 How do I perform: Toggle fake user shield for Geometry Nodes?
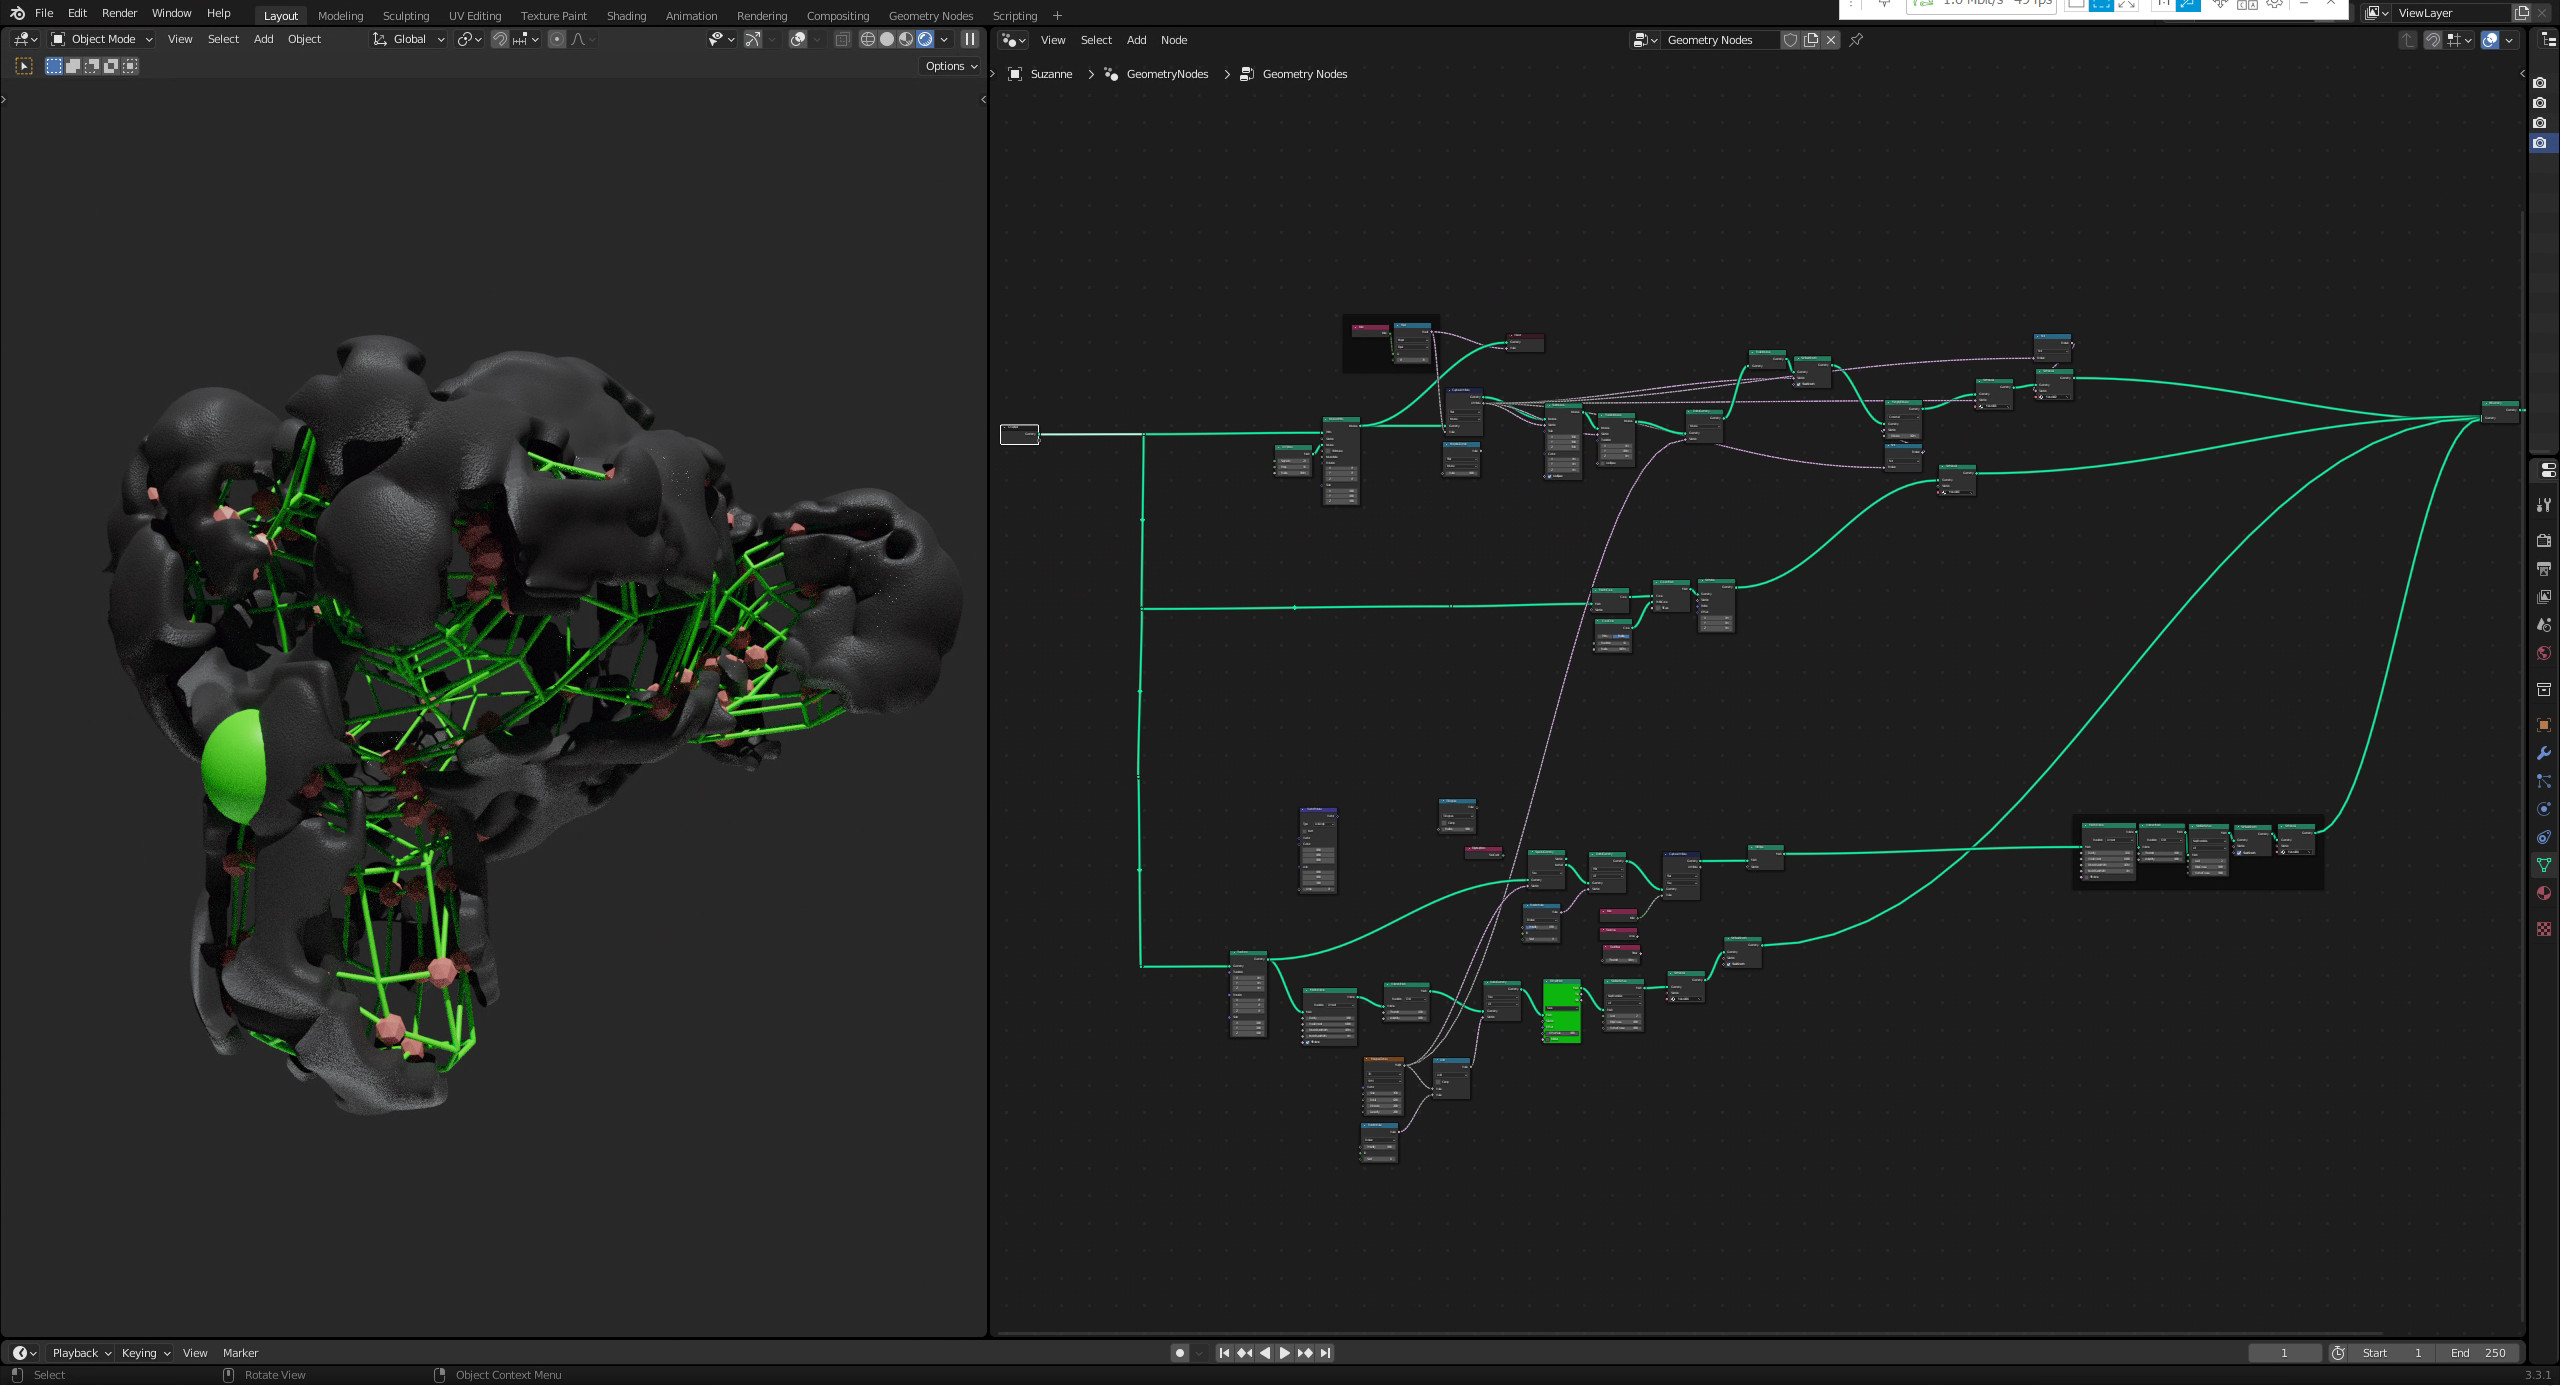1791,40
